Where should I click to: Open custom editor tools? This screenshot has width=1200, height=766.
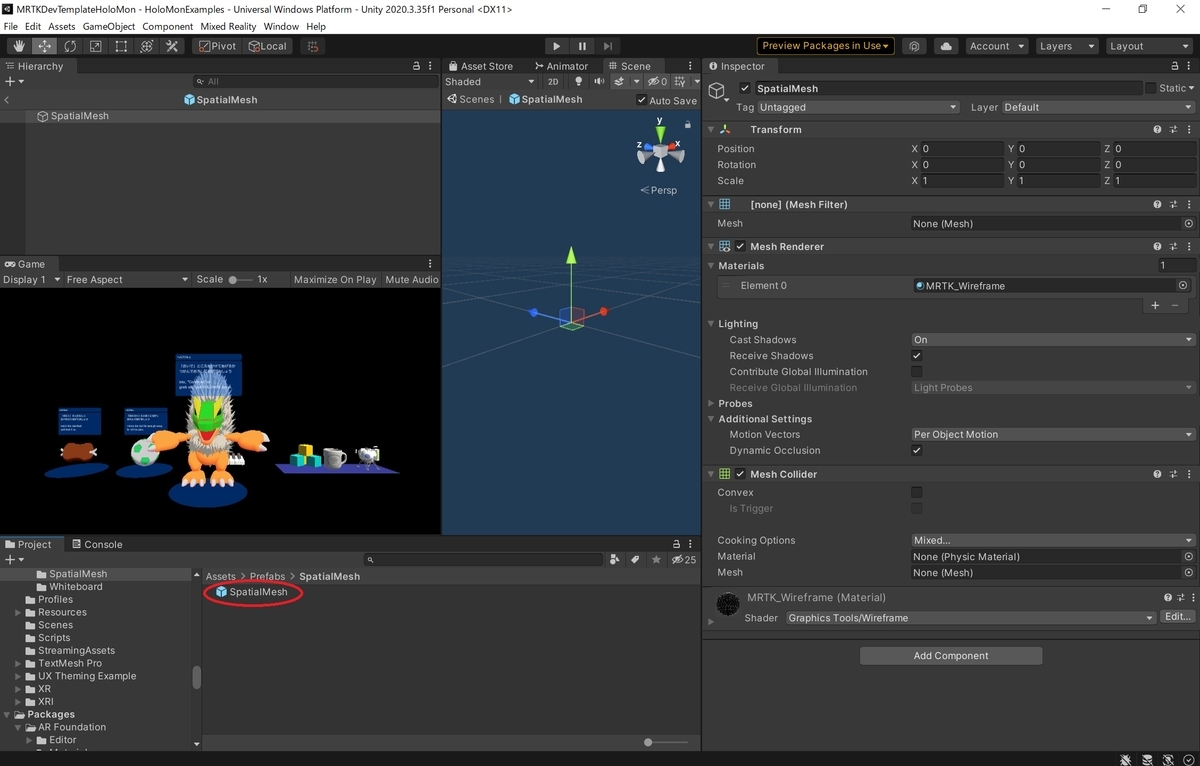tap(172, 46)
